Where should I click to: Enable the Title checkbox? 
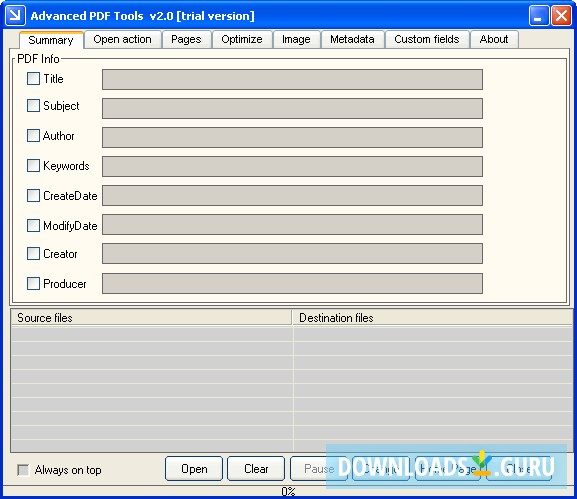tap(33, 78)
